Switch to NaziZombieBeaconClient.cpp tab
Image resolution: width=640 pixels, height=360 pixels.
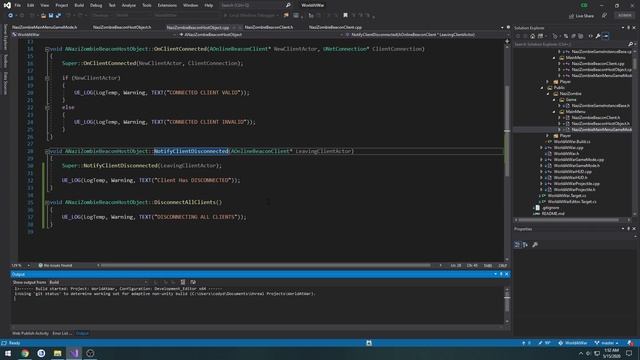pos(335,27)
